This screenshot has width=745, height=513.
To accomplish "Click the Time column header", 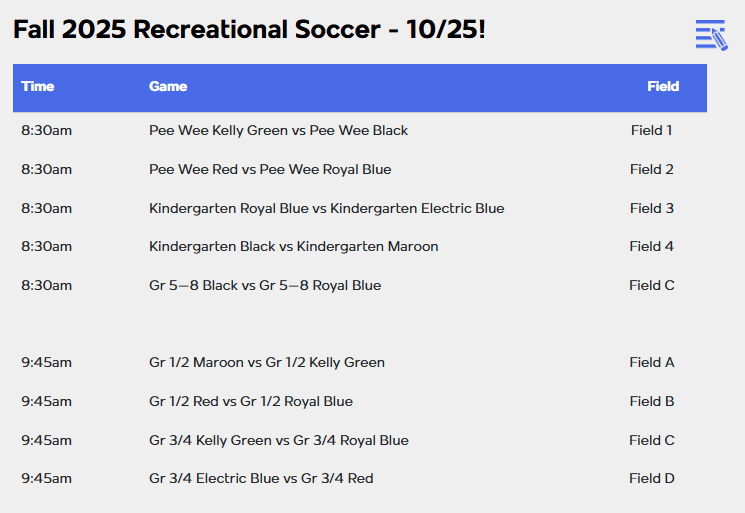I will (x=38, y=87).
